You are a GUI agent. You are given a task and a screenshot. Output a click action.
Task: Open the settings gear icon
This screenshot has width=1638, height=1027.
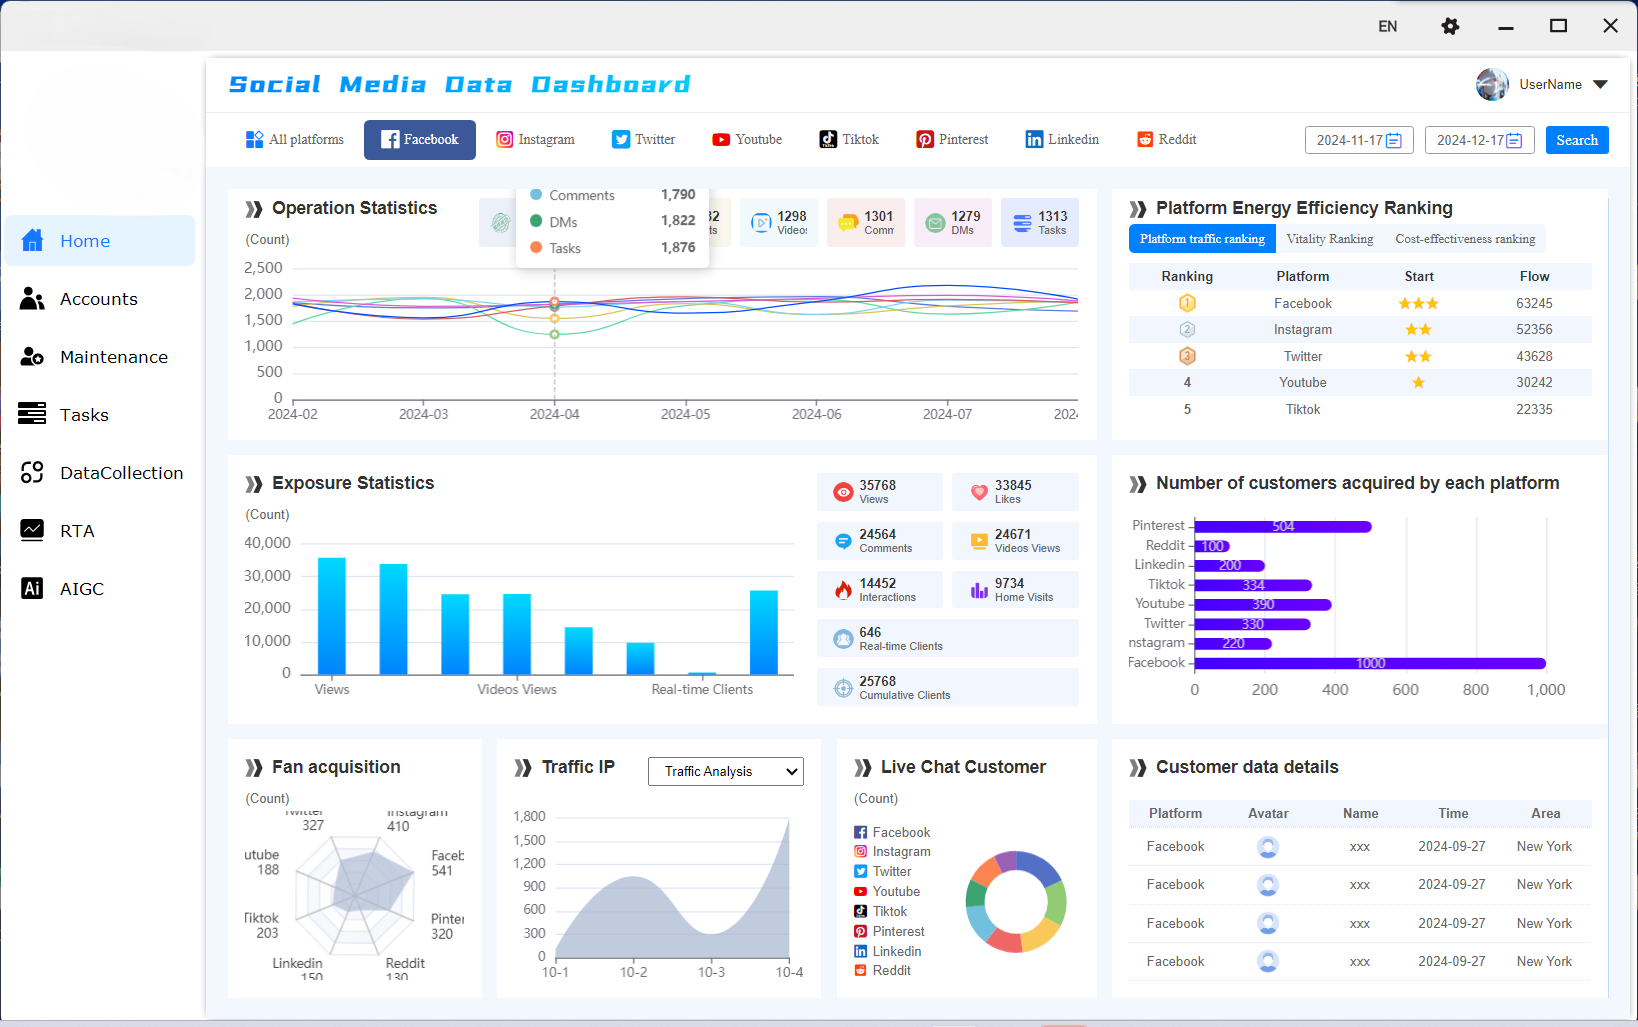1450,26
